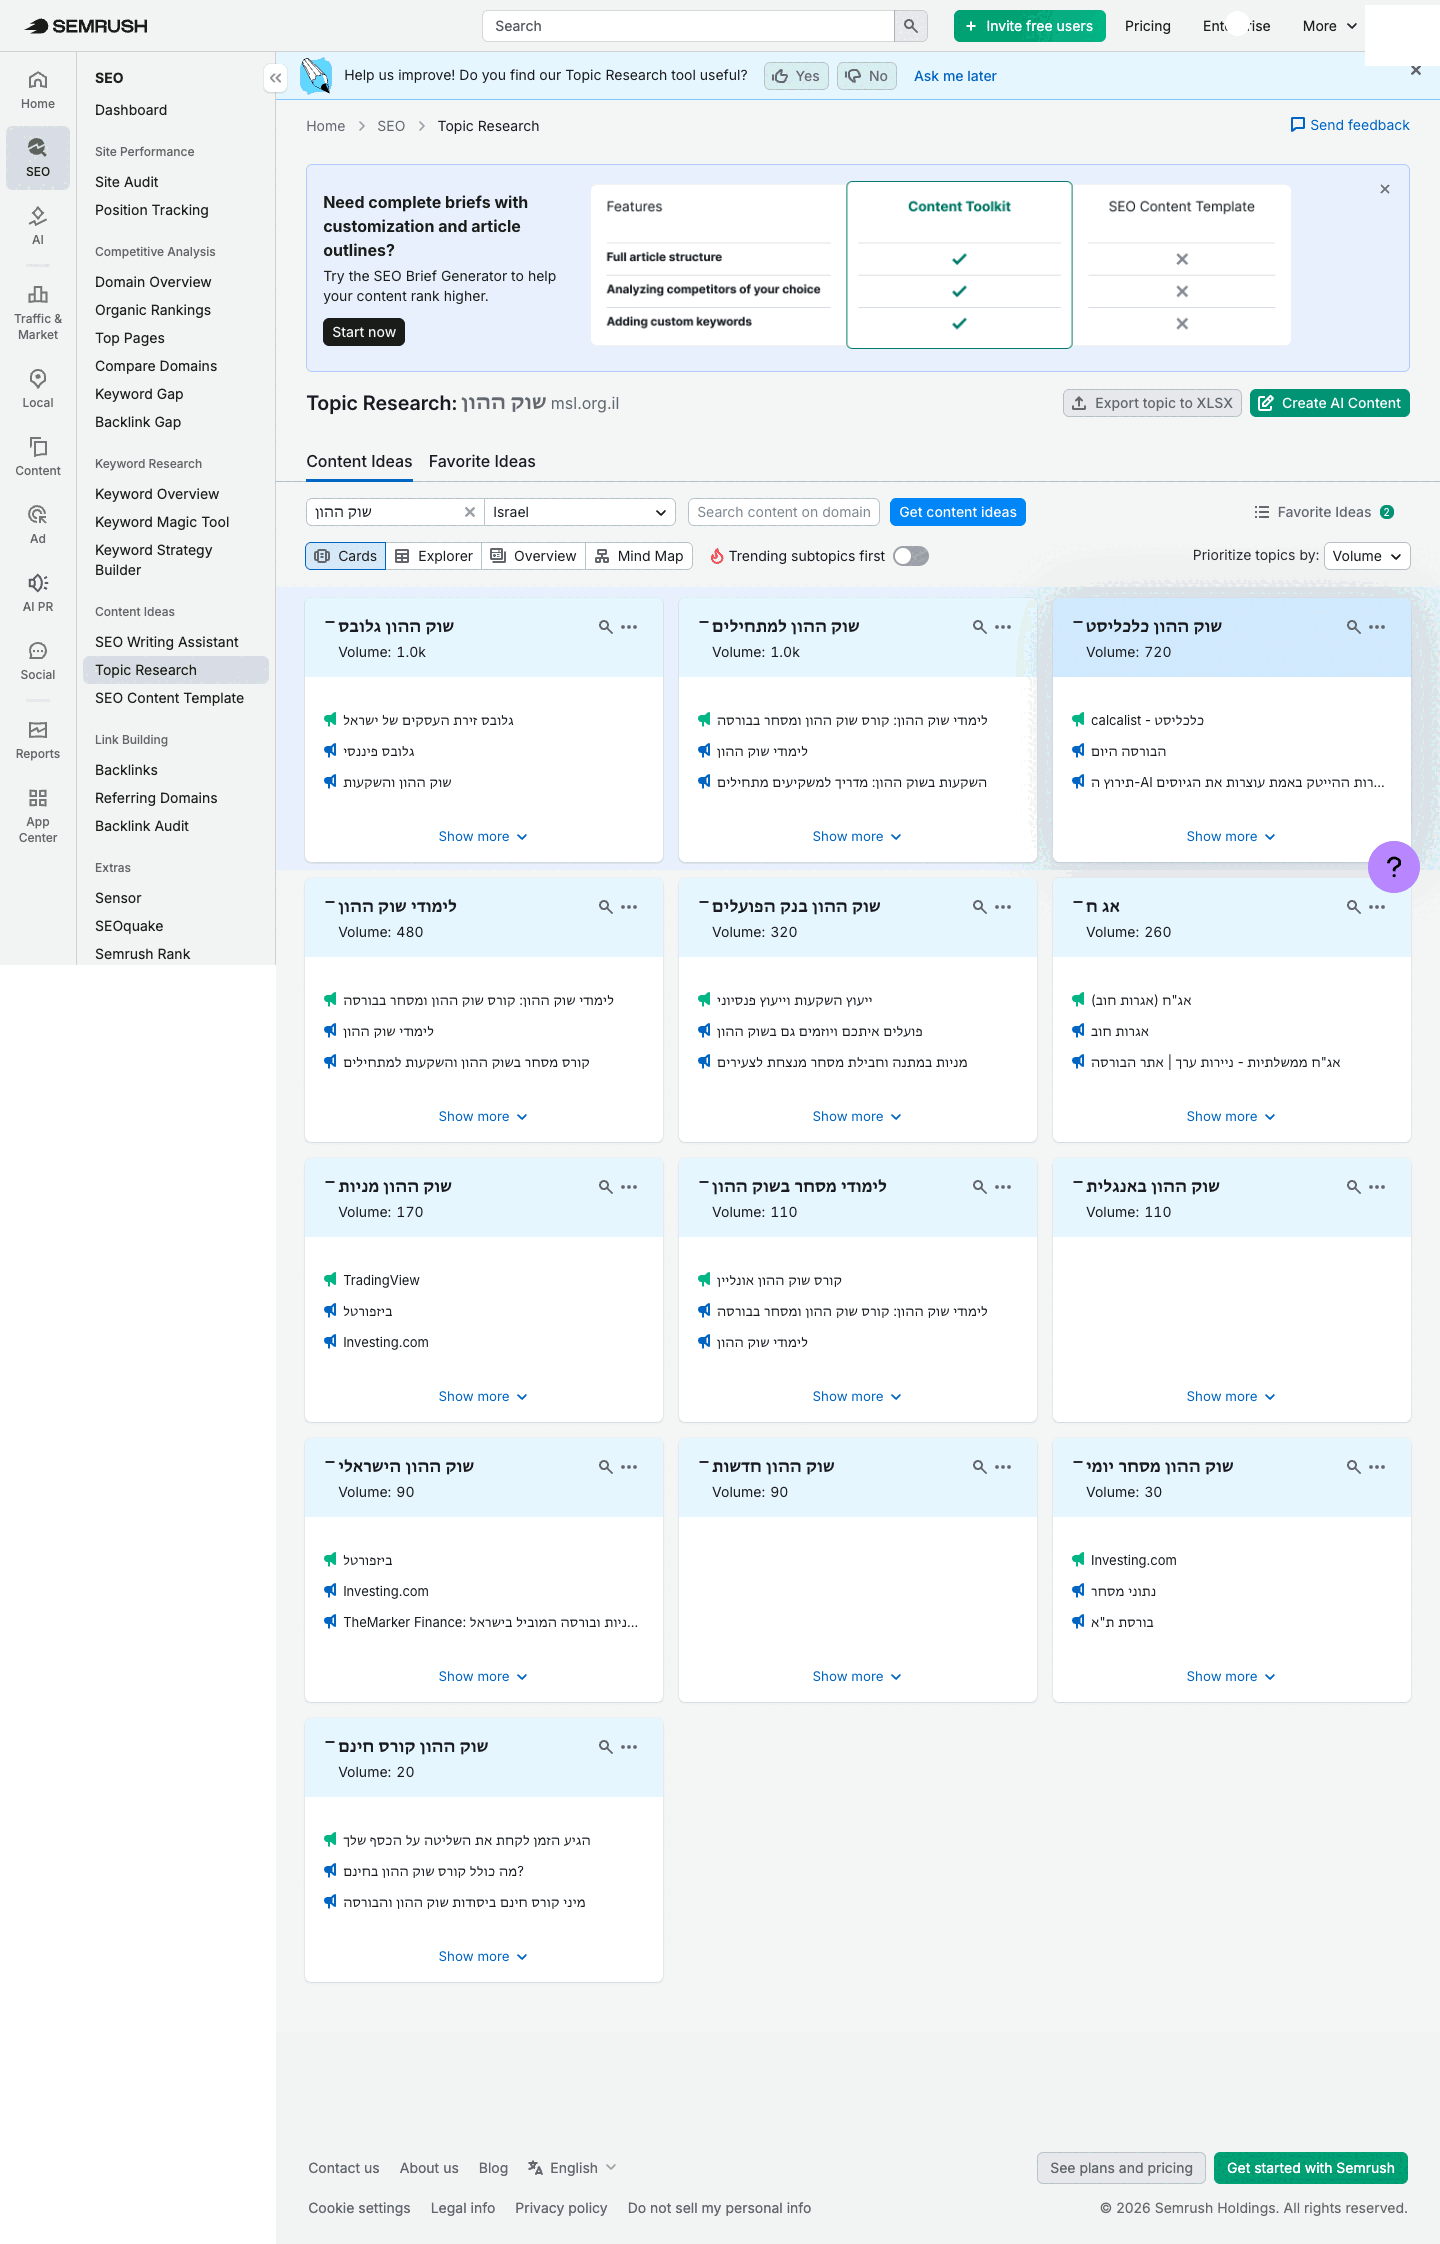
Task: Open the Local rail icon
Action: tap(37, 388)
